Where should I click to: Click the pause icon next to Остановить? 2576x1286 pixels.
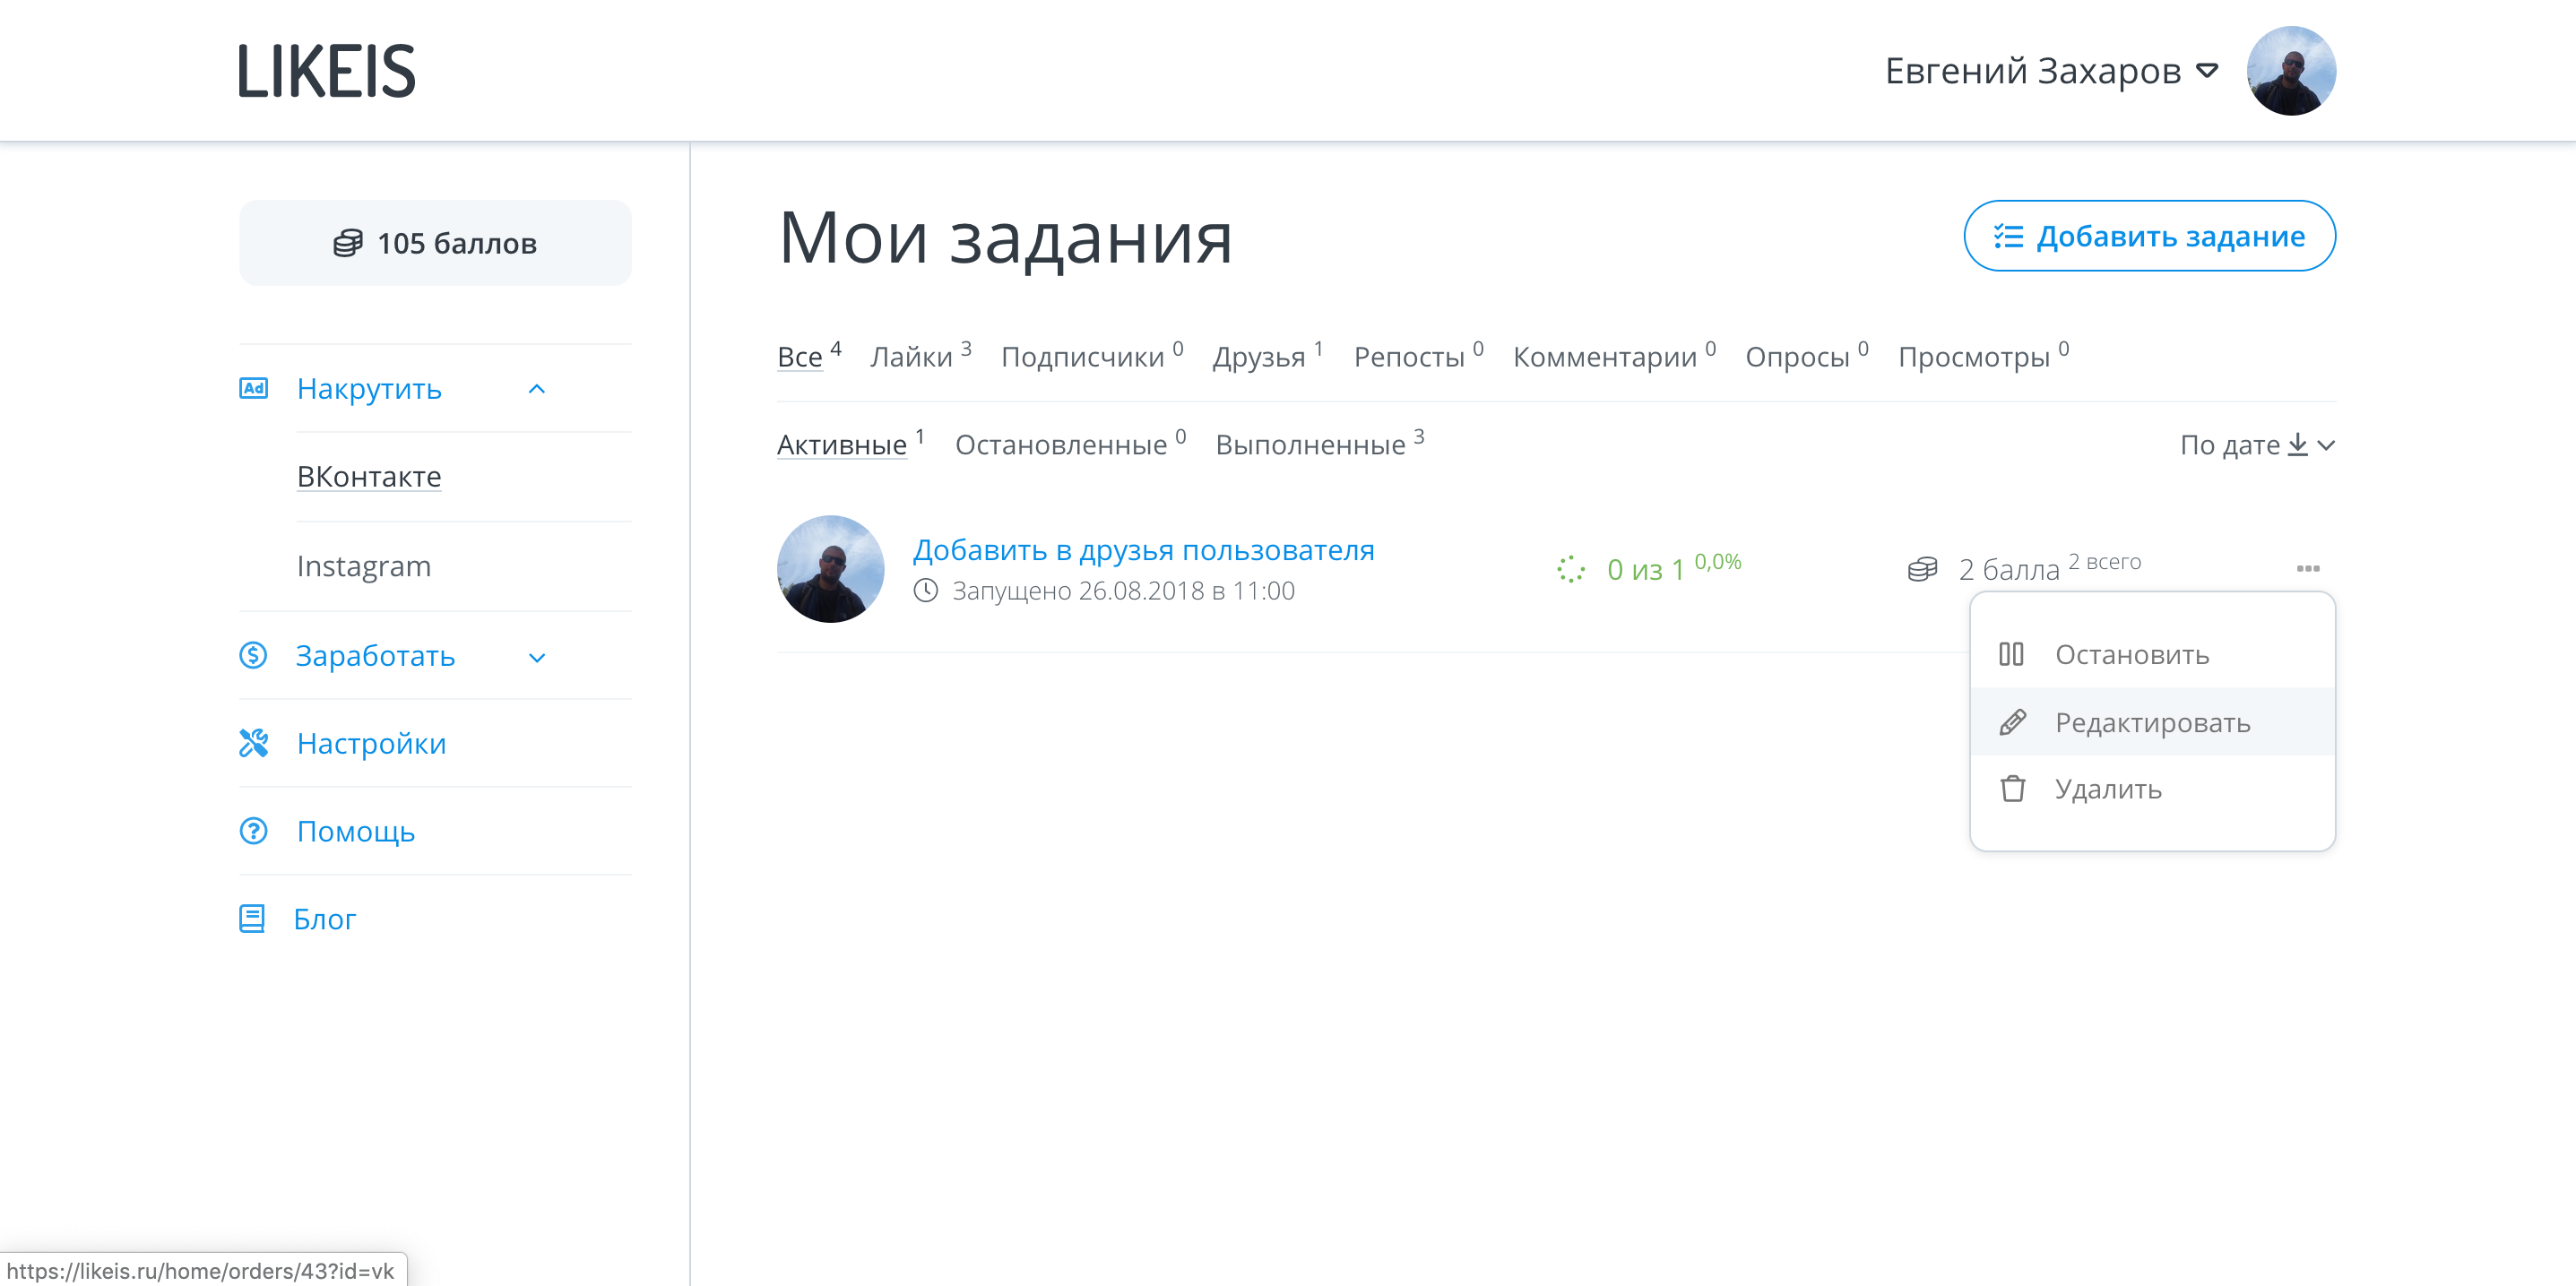pyautogui.click(x=2011, y=654)
